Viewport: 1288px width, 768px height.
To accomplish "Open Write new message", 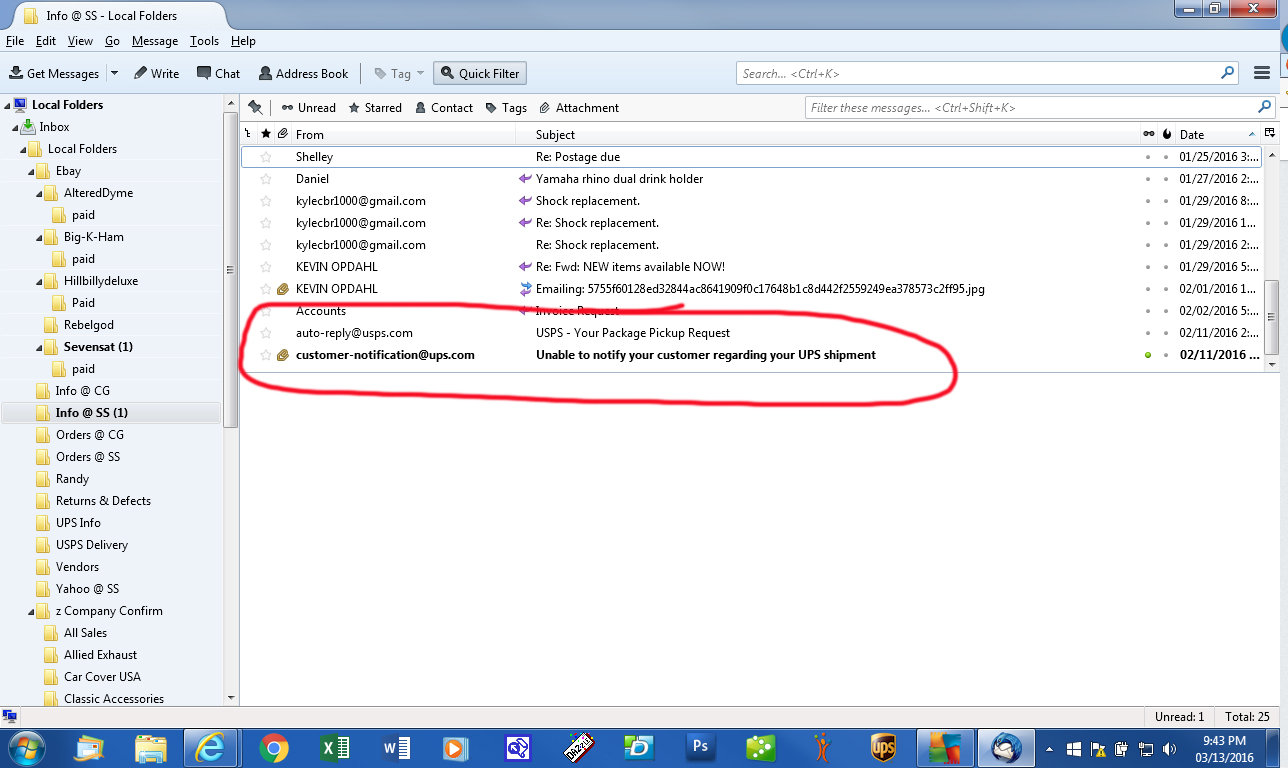I will (x=156, y=73).
